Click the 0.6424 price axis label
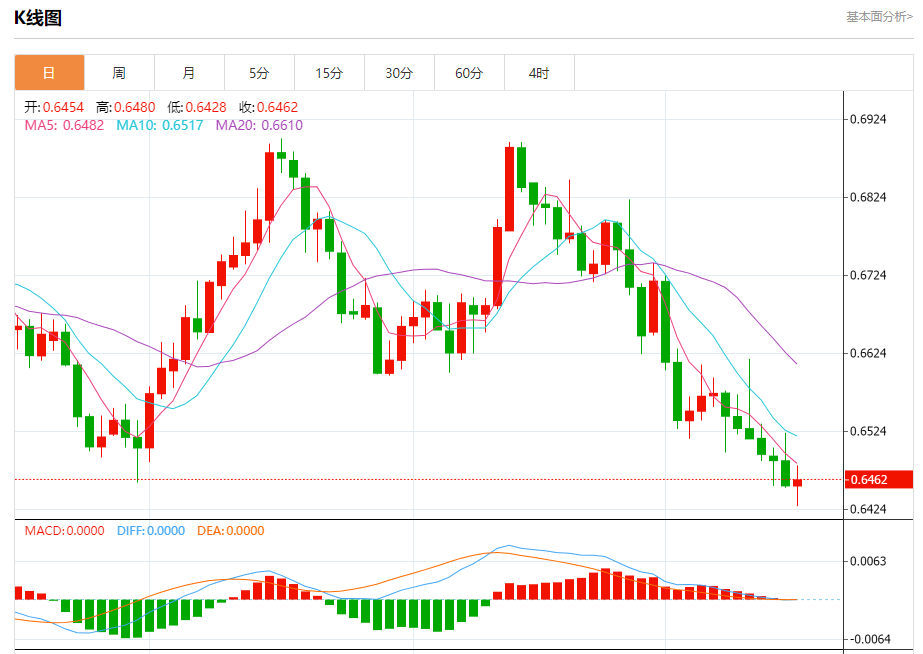This screenshot has height=654, width=923. coord(868,509)
